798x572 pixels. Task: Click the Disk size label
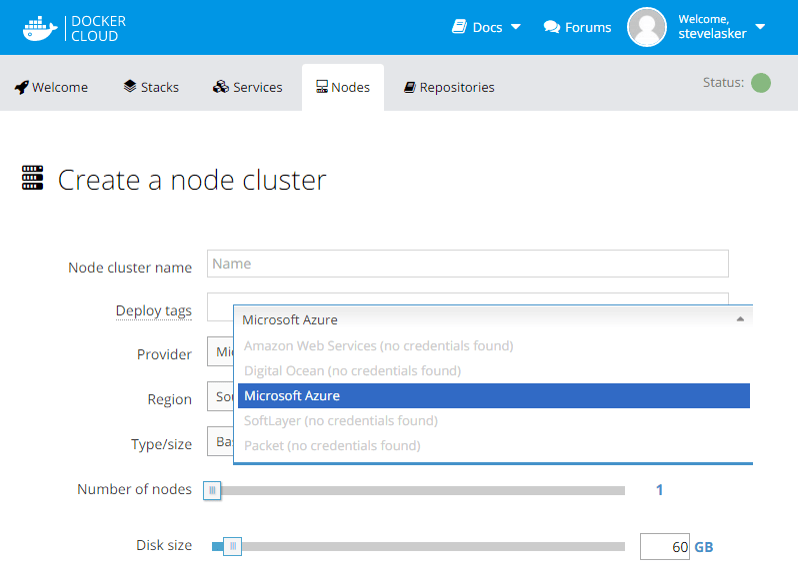coord(164,545)
